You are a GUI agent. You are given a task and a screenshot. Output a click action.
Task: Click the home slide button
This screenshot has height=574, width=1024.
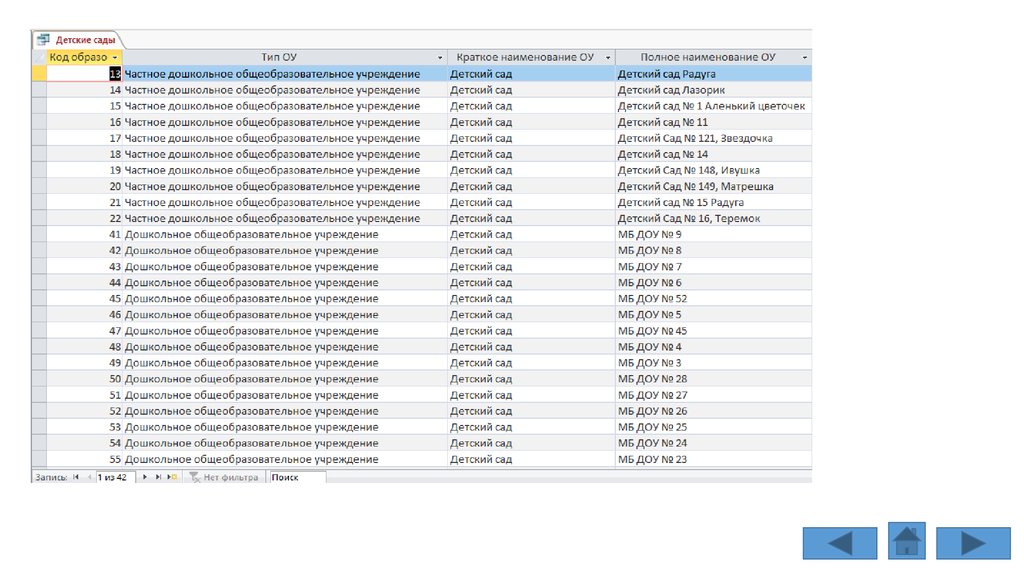(x=906, y=541)
